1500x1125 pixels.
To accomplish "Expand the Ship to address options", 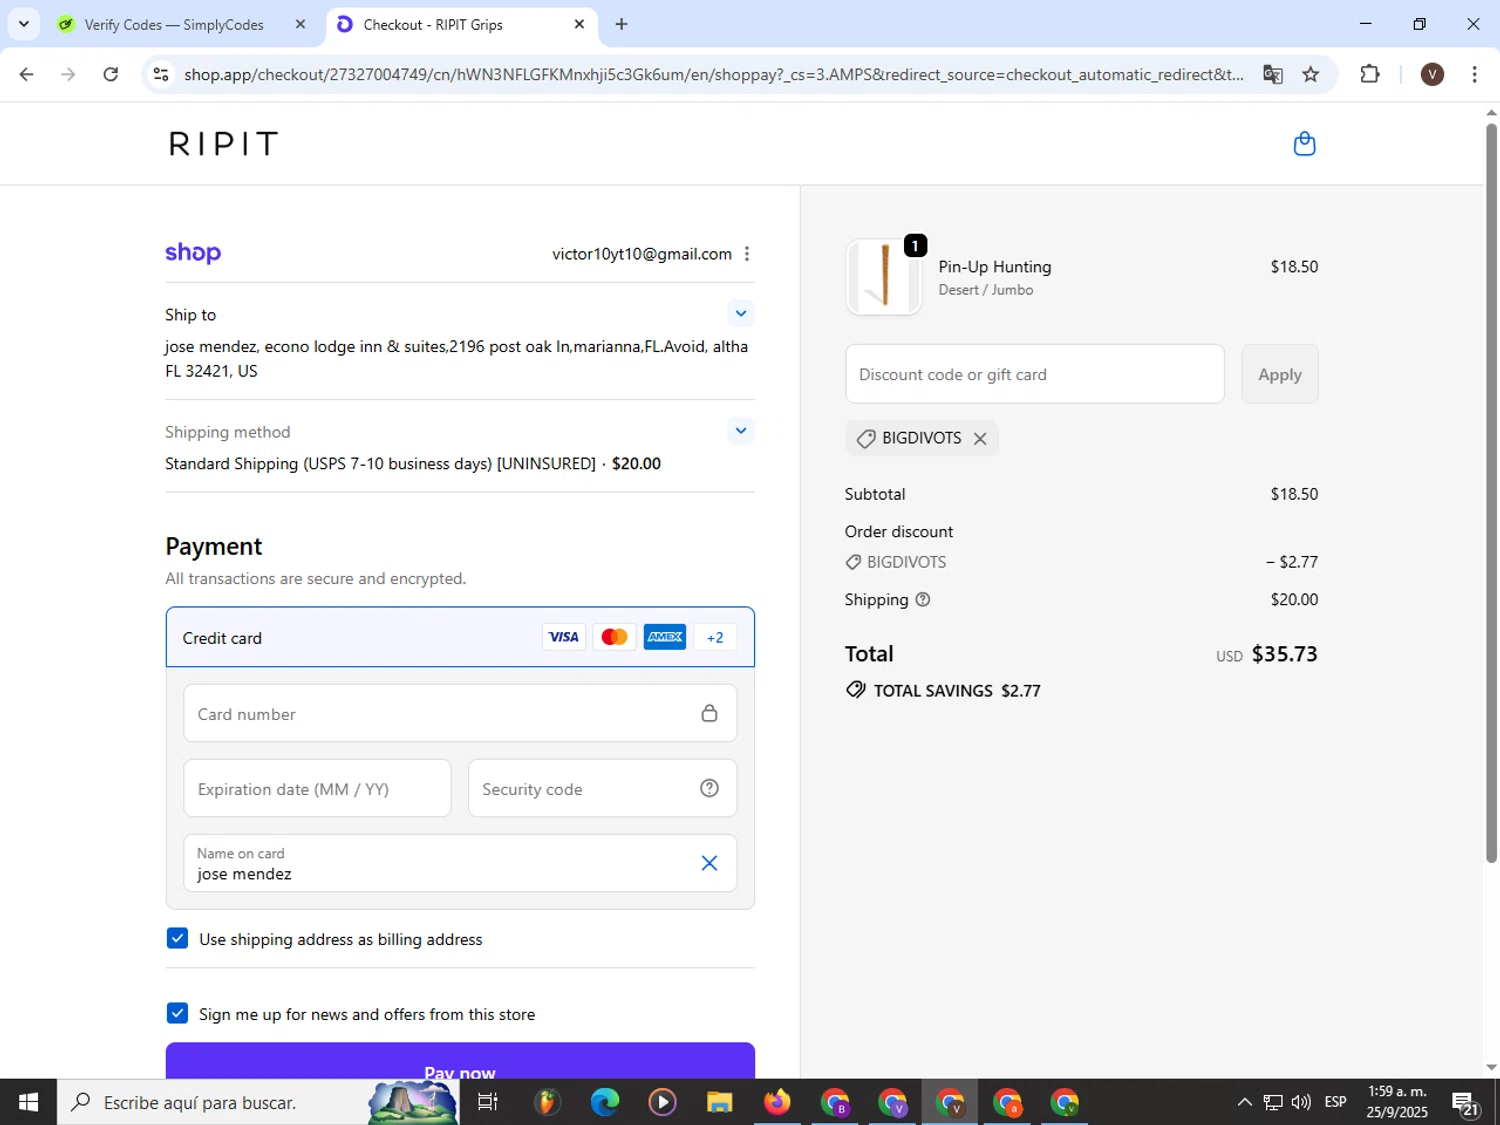I will (741, 313).
